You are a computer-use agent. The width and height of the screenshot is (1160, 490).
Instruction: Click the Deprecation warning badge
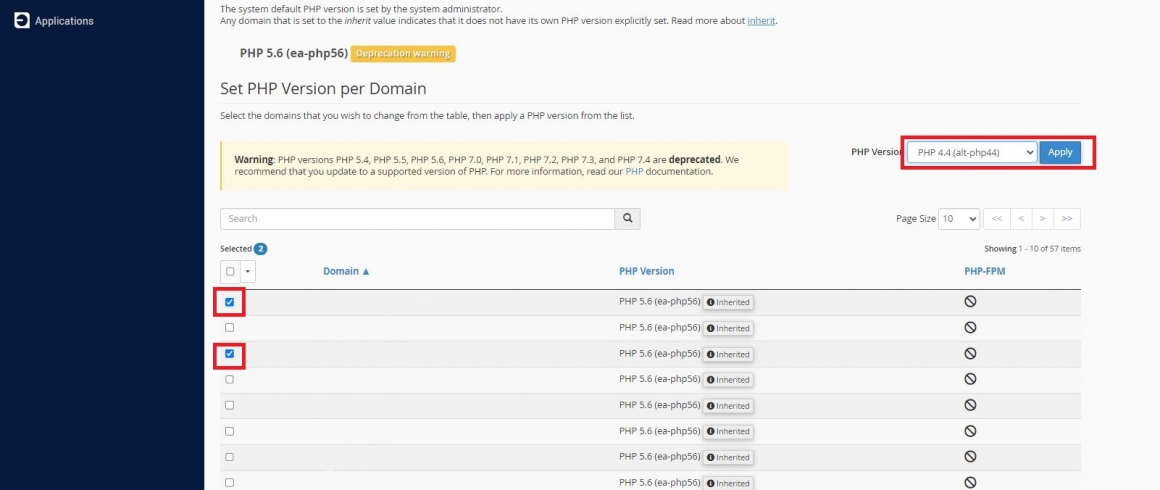(x=402, y=53)
